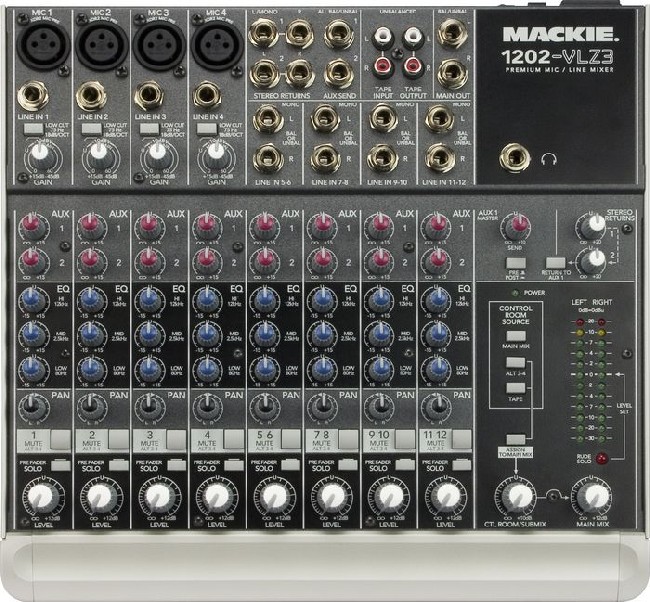Image resolution: width=650 pixels, height=602 pixels.
Task: Toggle the RETURN TO AUX 1 button
Action: coord(555,263)
